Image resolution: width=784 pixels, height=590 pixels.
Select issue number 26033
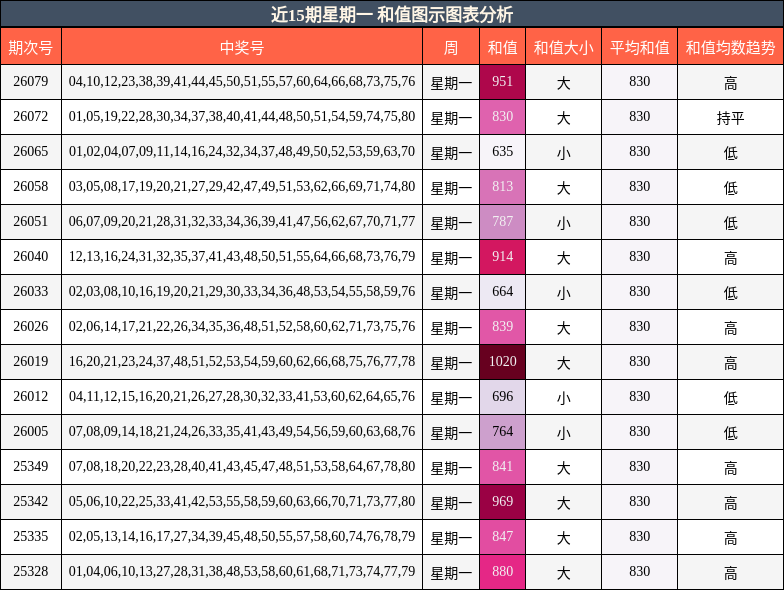click(x=30, y=292)
